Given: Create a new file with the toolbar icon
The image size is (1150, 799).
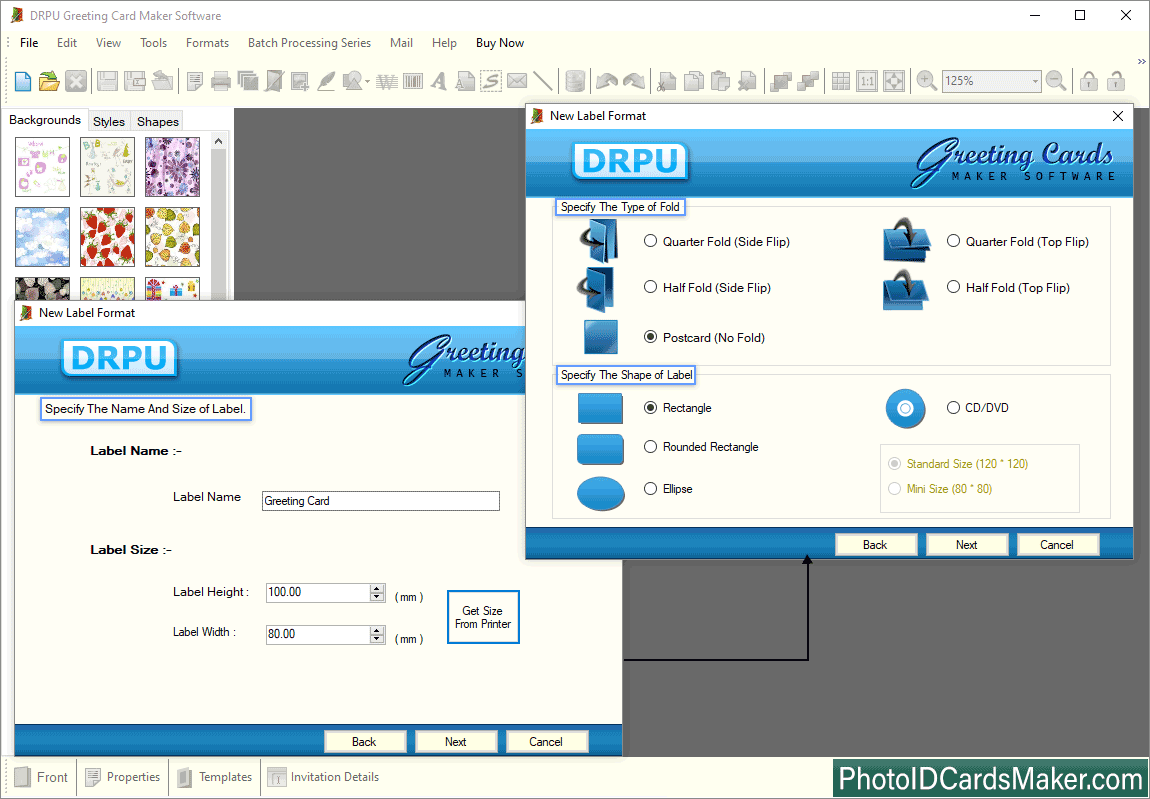Looking at the screenshot, I should [23, 81].
